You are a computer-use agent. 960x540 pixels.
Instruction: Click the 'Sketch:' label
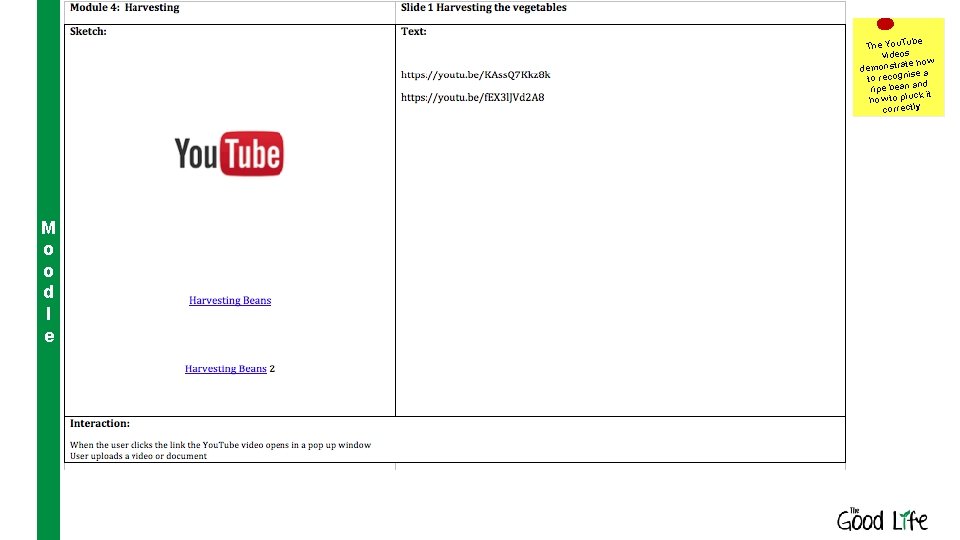click(88, 31)
